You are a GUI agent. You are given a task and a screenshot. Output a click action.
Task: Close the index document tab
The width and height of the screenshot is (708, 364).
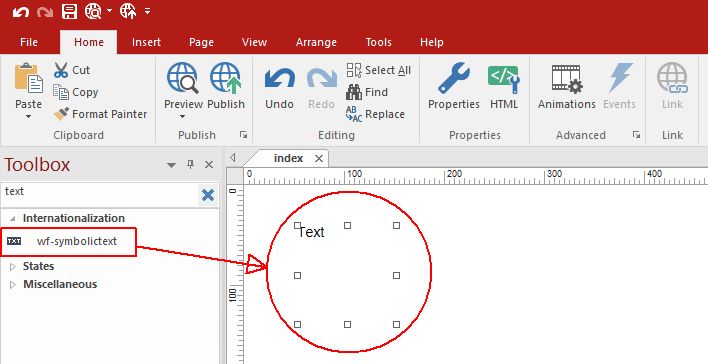[319, 159]
